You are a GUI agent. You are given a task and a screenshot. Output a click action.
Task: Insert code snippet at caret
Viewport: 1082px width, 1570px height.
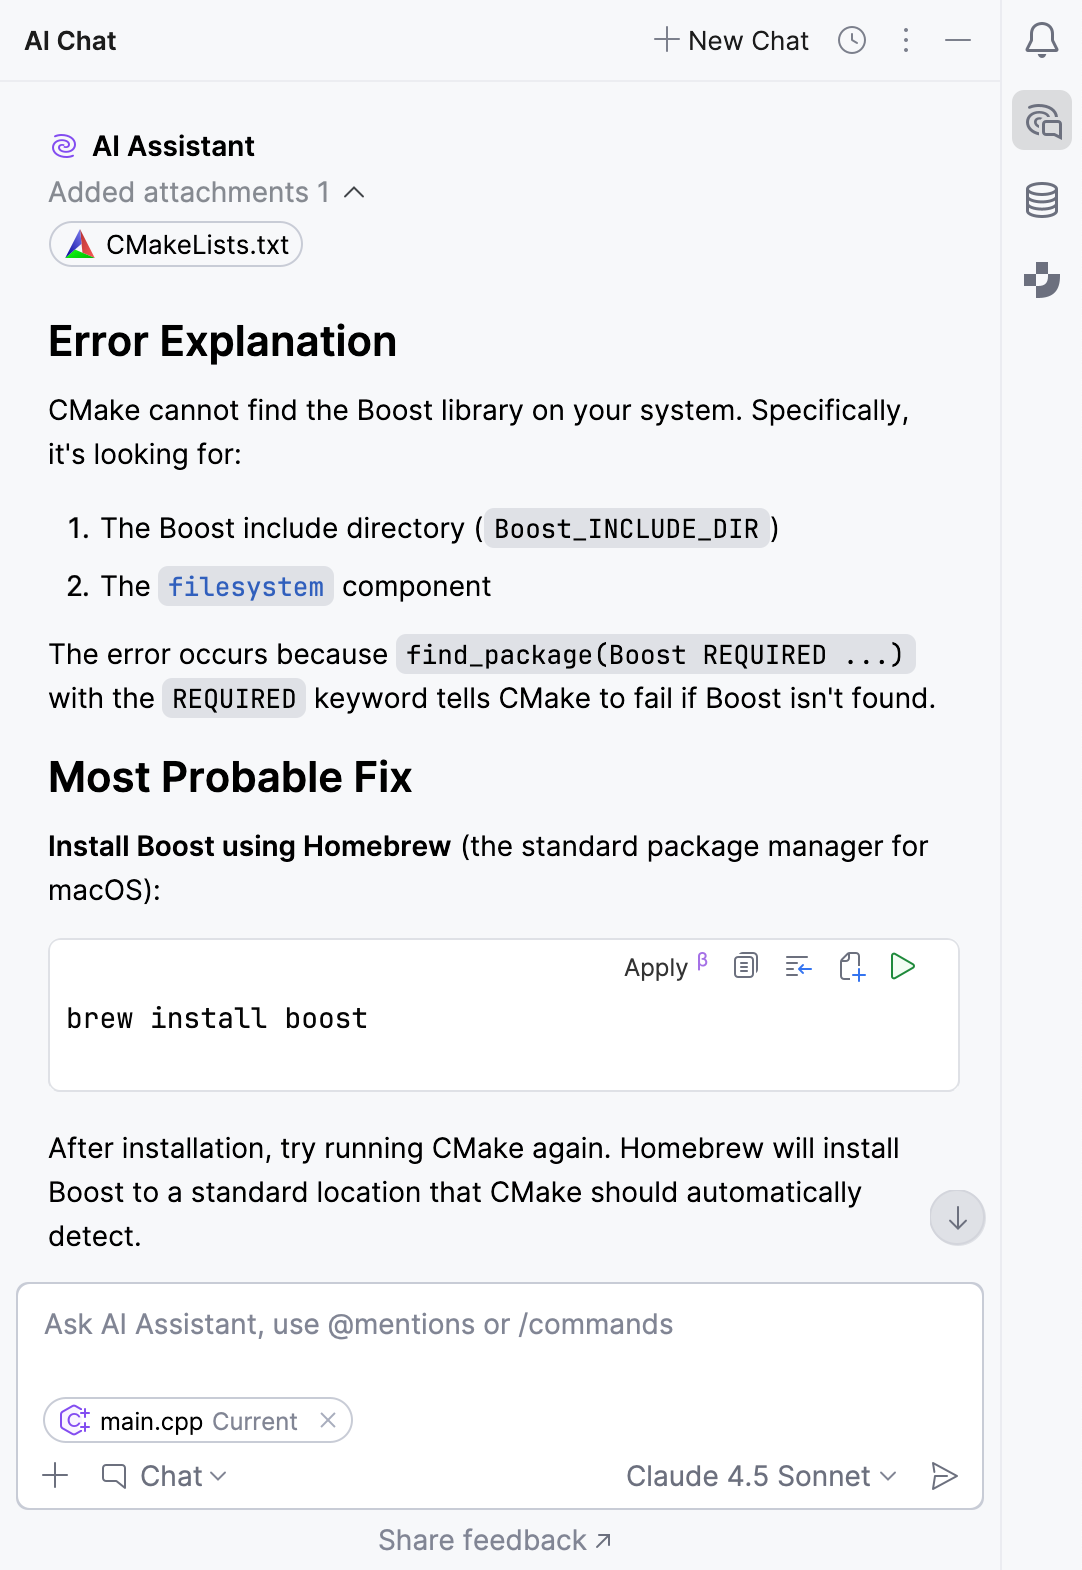click(x=798, y=966)
